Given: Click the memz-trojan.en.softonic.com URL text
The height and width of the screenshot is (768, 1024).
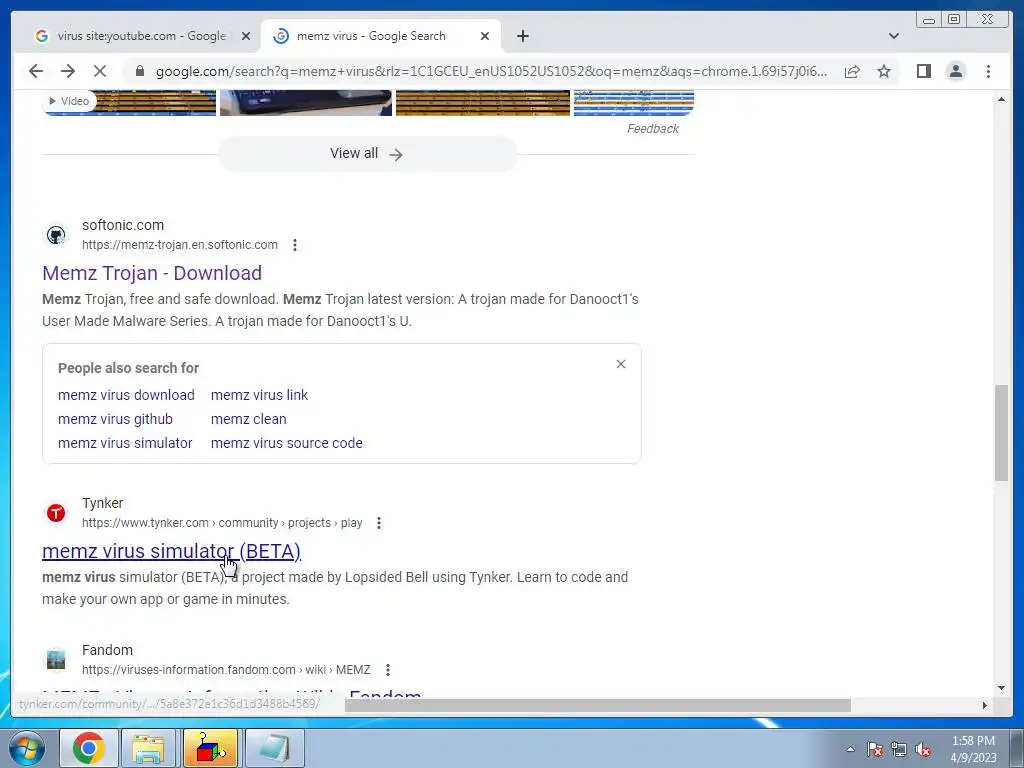Looking at the screenshot, I should [180, 245].
